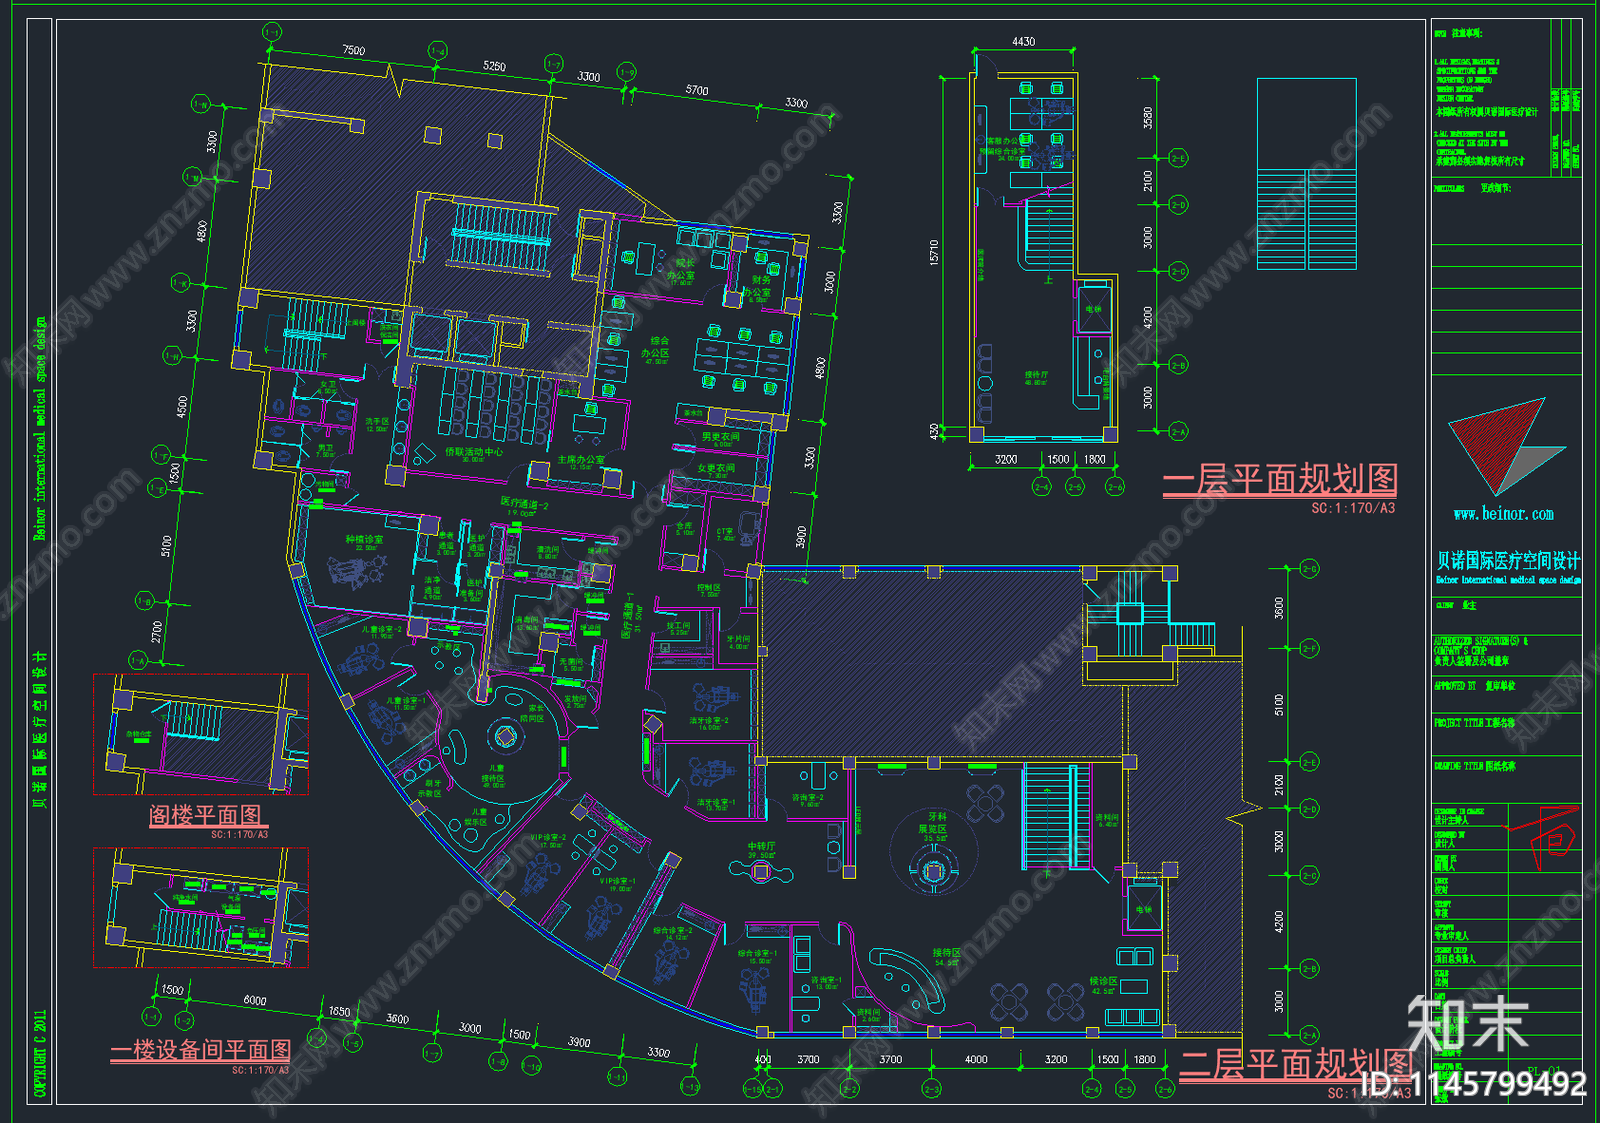The height and width of the screenshot is (1123, 1600).
Task: Select the 5250 dimension label
Action: click(494, 66)
